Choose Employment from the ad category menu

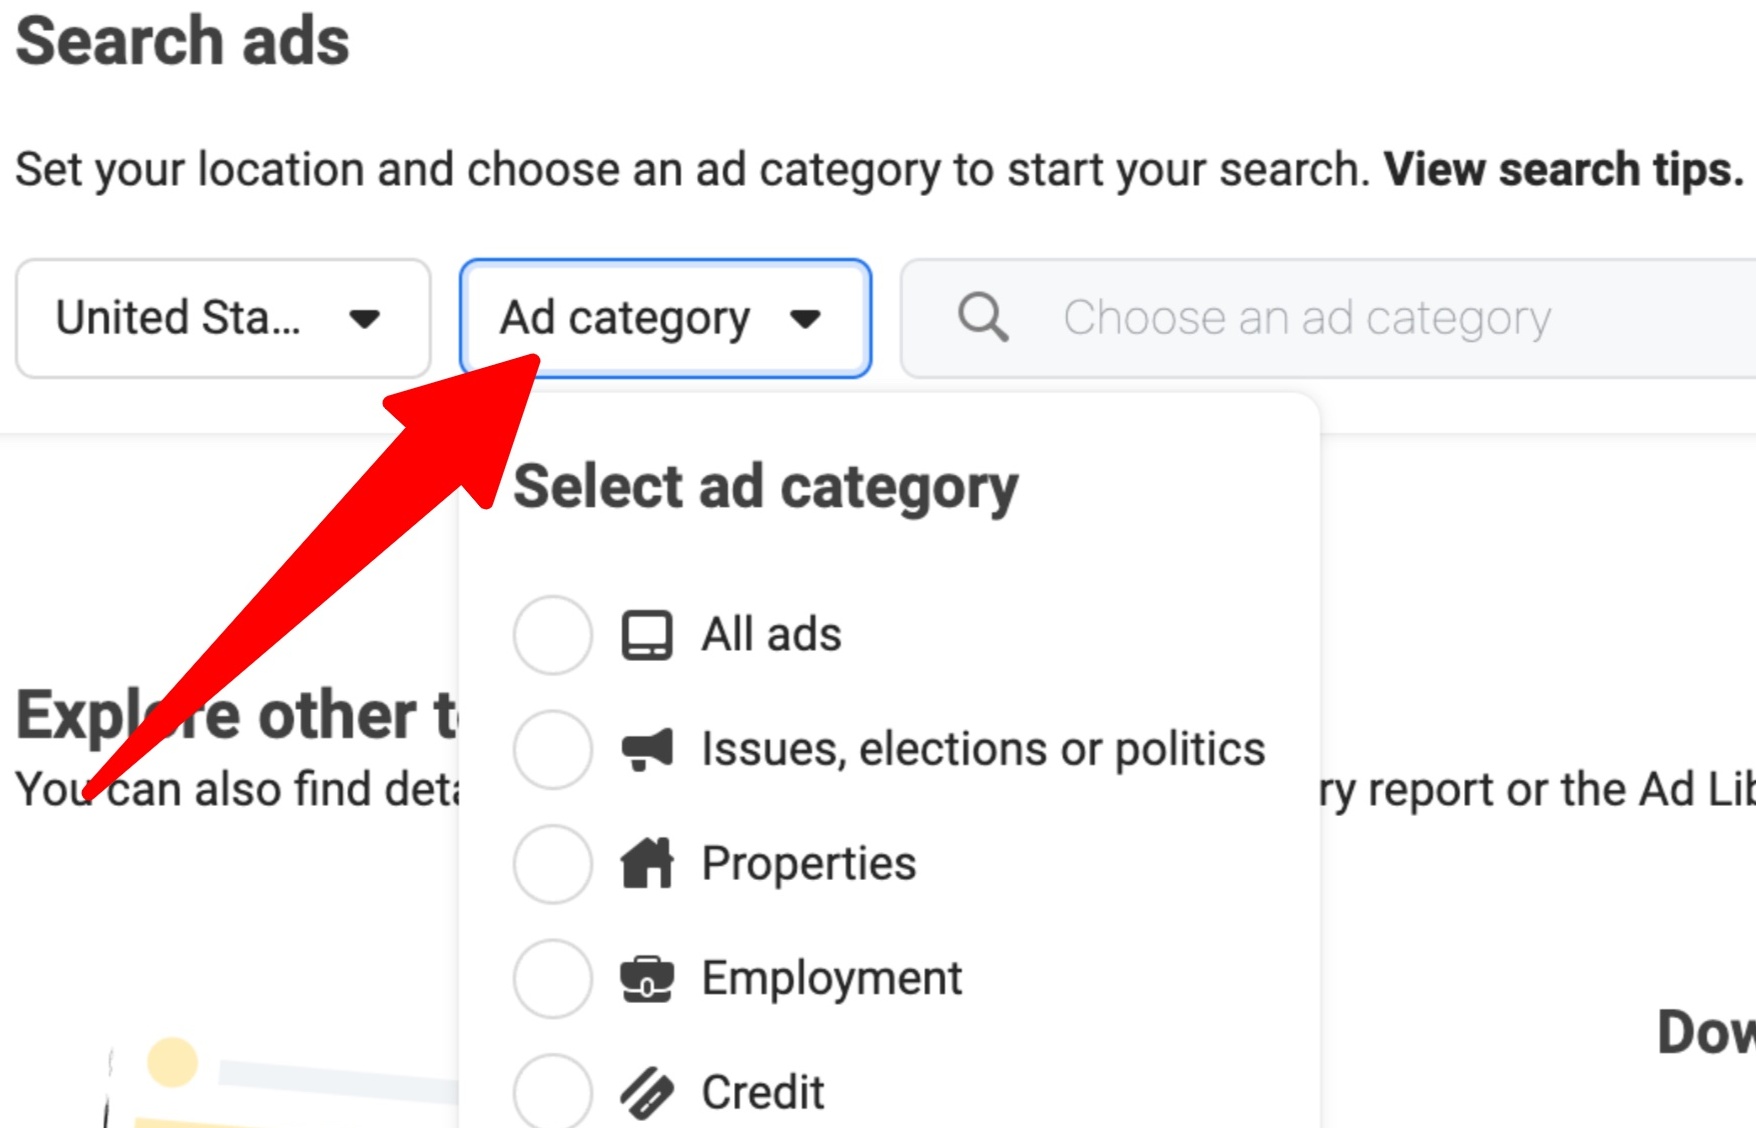(x=831, y=979)
